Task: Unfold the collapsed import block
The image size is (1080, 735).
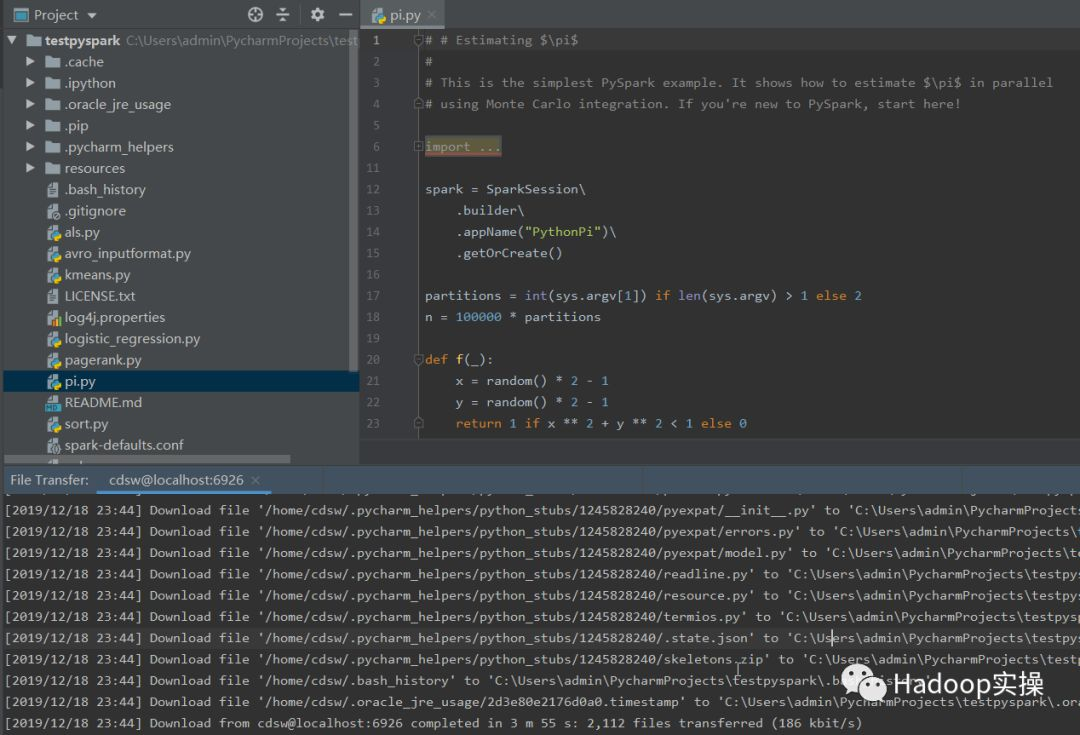Action: coord(419,147)
